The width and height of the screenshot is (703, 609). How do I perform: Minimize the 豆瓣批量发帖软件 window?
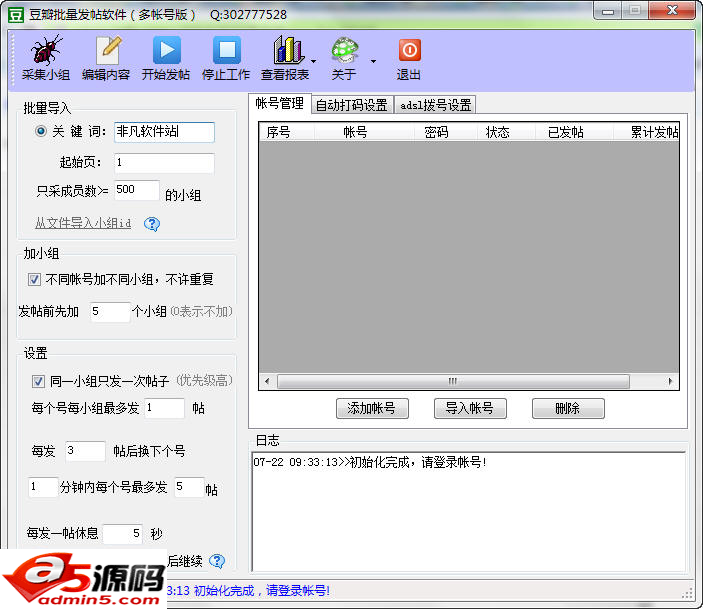[608, 11]
